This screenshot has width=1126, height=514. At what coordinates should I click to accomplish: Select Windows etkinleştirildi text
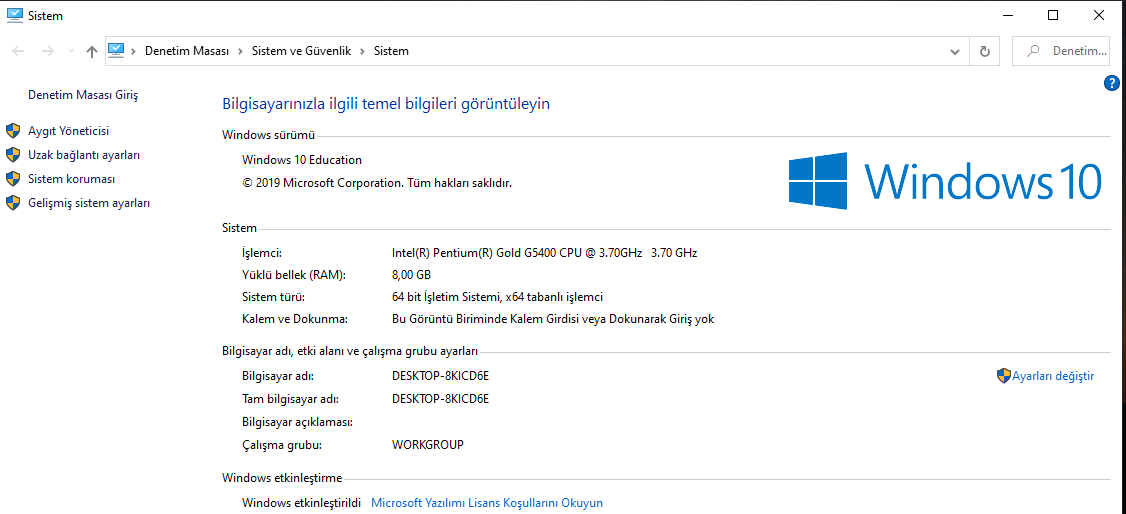[x=301, y=503]
